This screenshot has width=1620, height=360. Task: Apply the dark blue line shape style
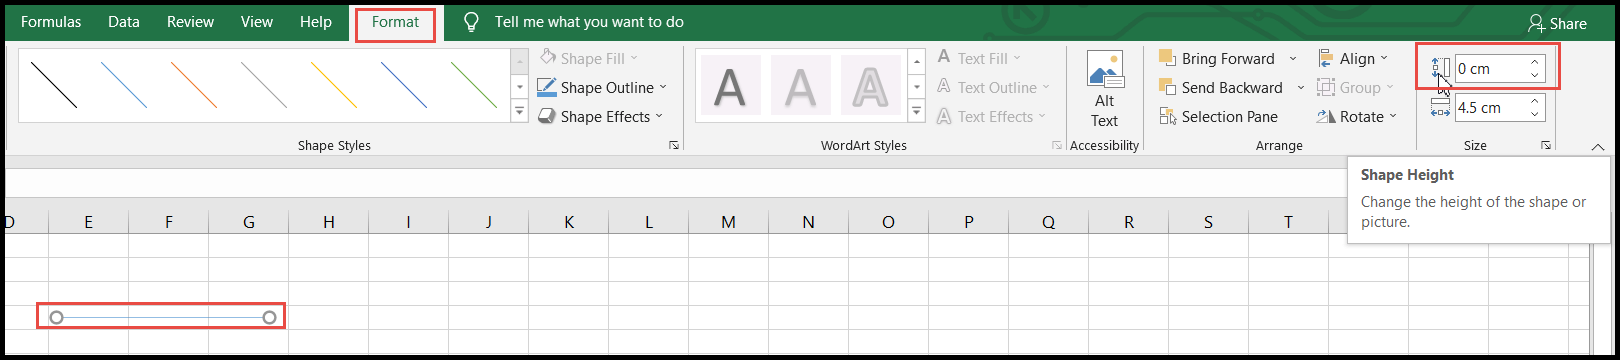pyautogui.click(x=404, y=85)
